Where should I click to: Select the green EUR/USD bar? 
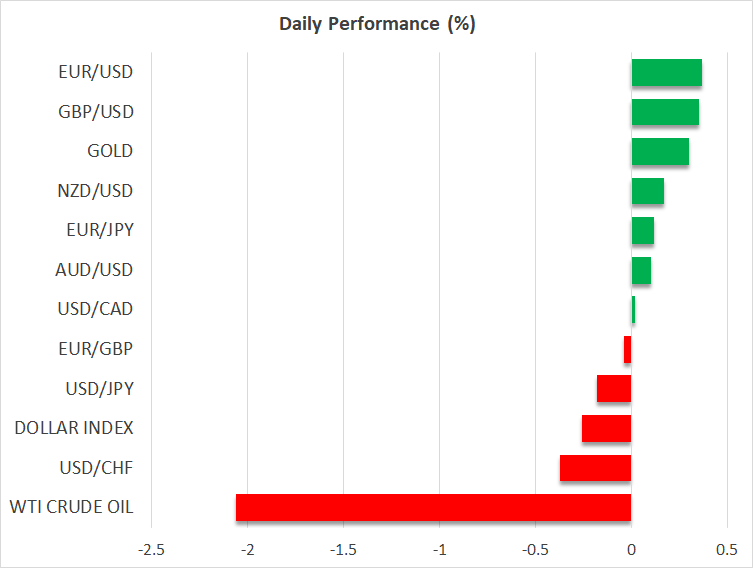pos(666,73)
